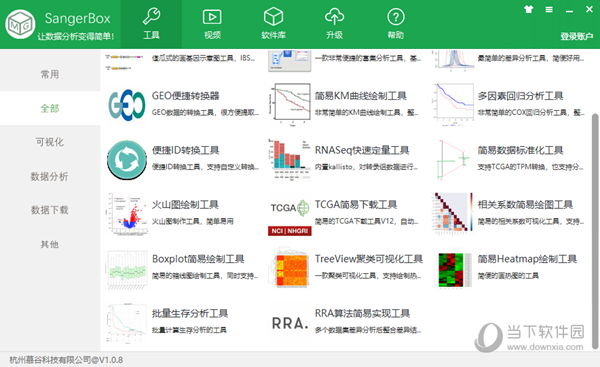The width and height of the screenshot is (600, 367).
Task: Open the 工具 (Tools) tab
Action: tap(151, 24)
